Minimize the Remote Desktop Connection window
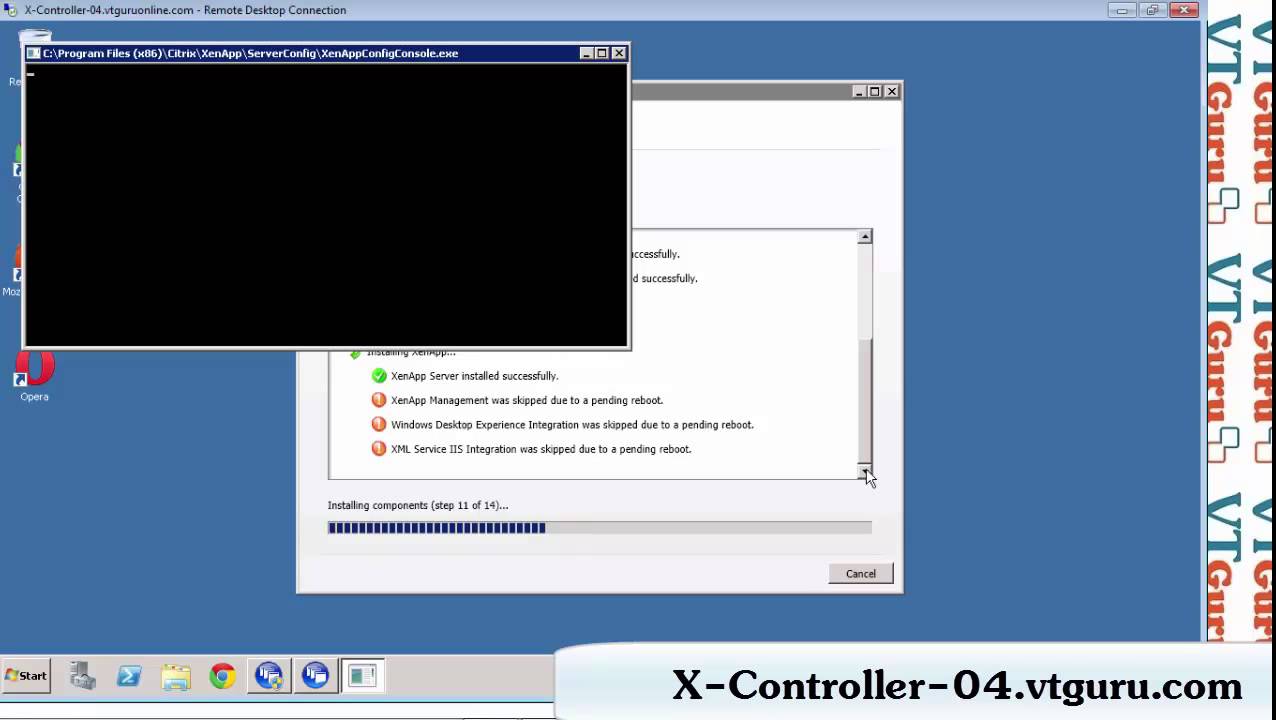Viewport: 1276px width, 720px height. point(1122,10)
